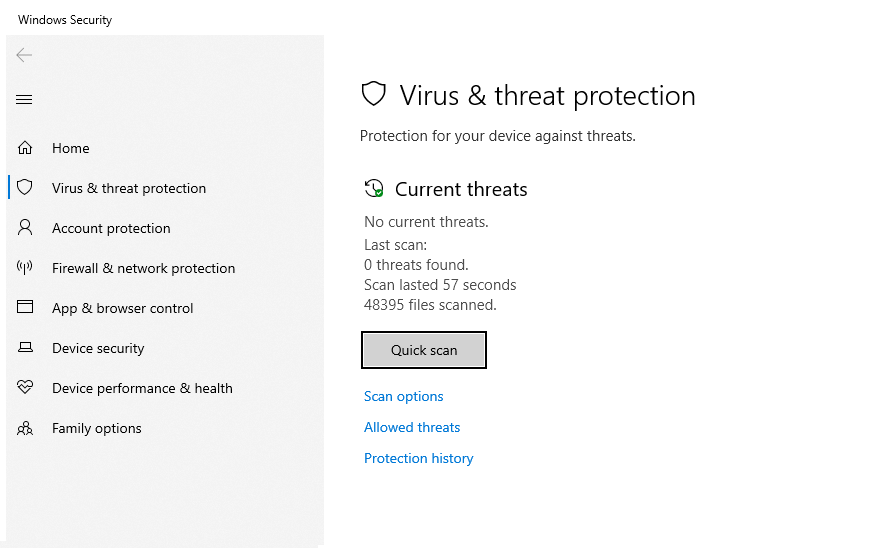The image size is (879, 553).
Task: Open Family options page
Action: [97, 428]
